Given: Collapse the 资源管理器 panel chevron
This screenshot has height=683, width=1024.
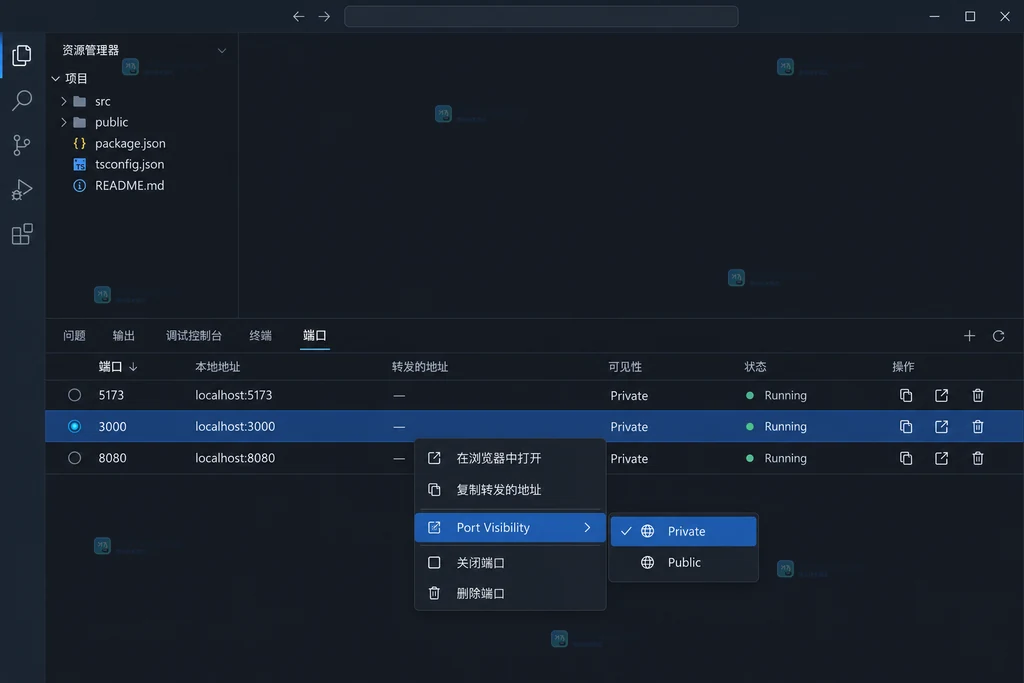Looking at the screenshot, I should coord(222,50).
